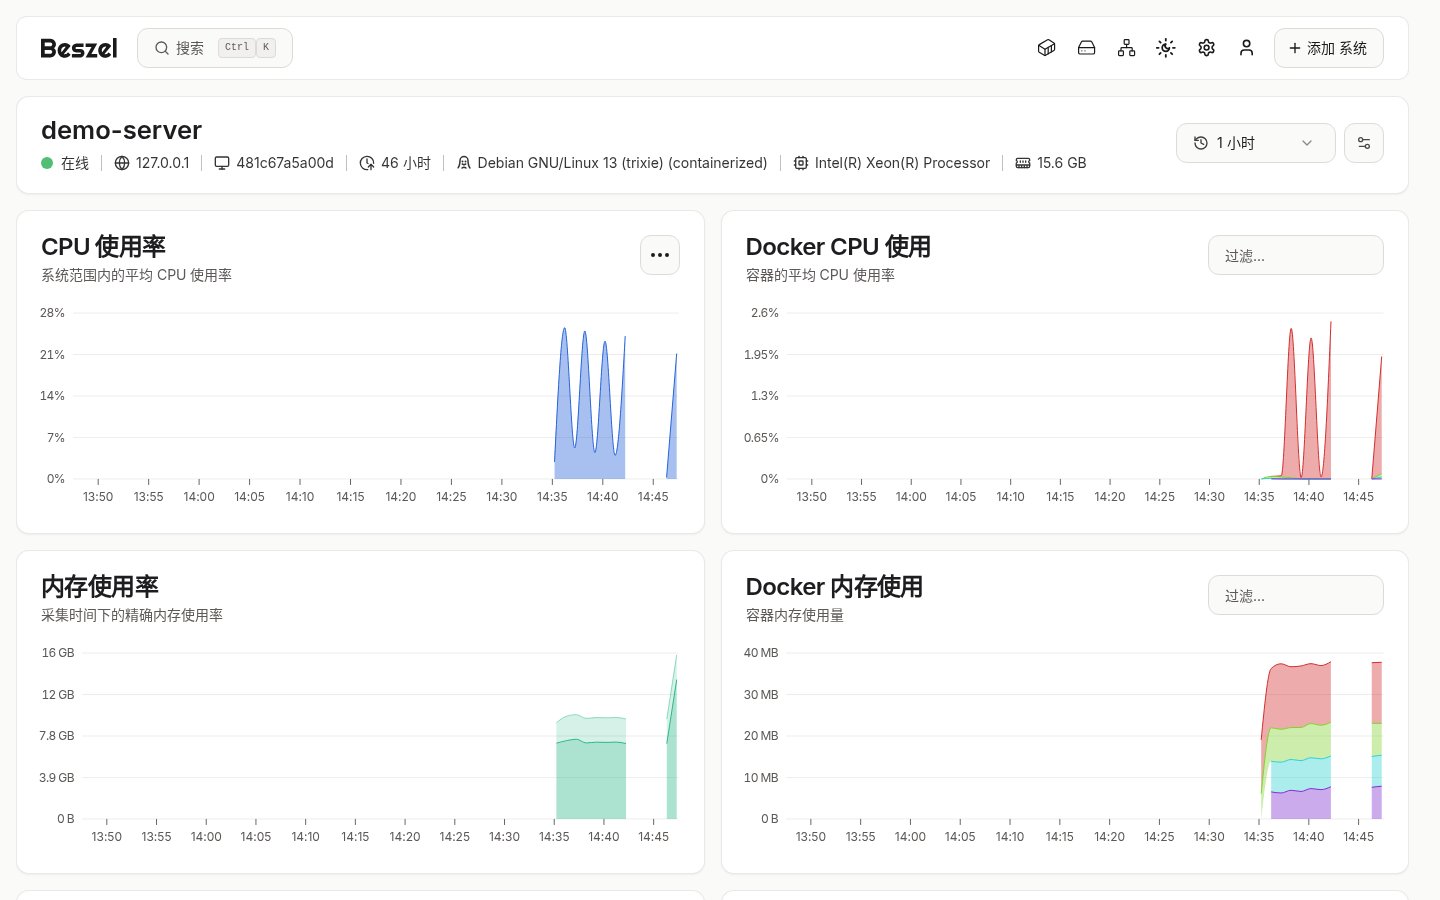Viewport: 1440px width, 900px height.
Task: Click the 30 MB axis label
Action: pos(761,695)
